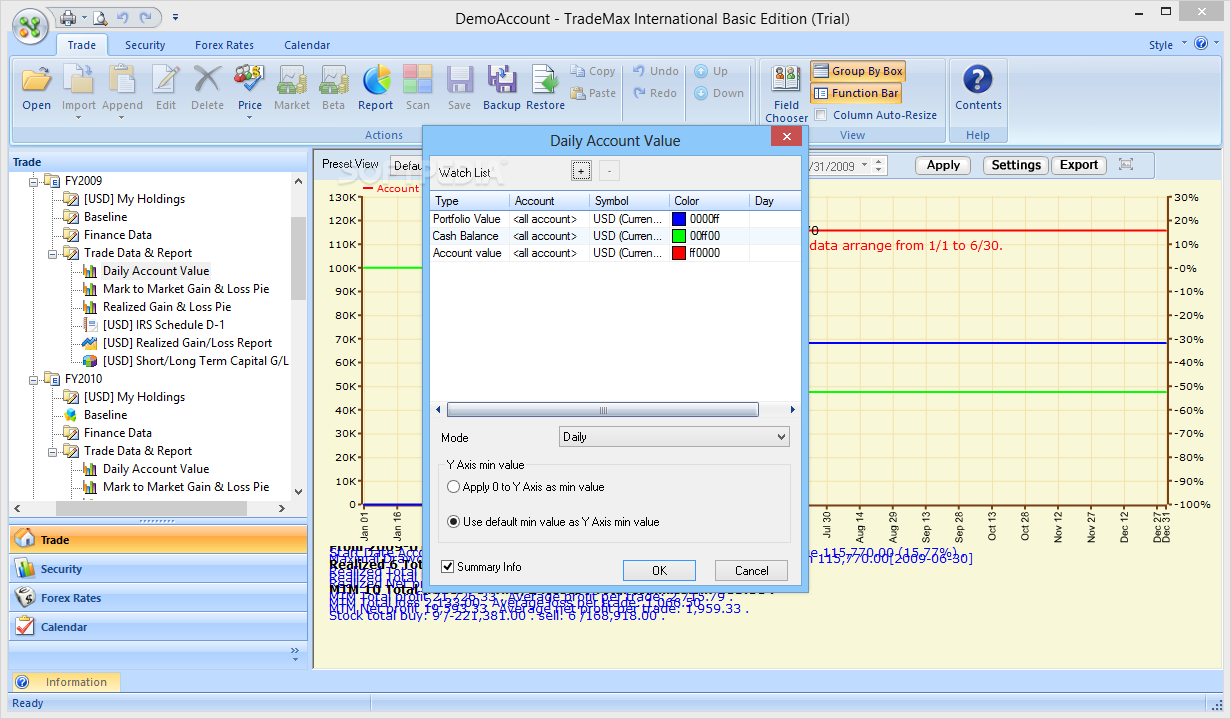Open the Field Chooser
1231x719 pixels.
pos(786,93)
